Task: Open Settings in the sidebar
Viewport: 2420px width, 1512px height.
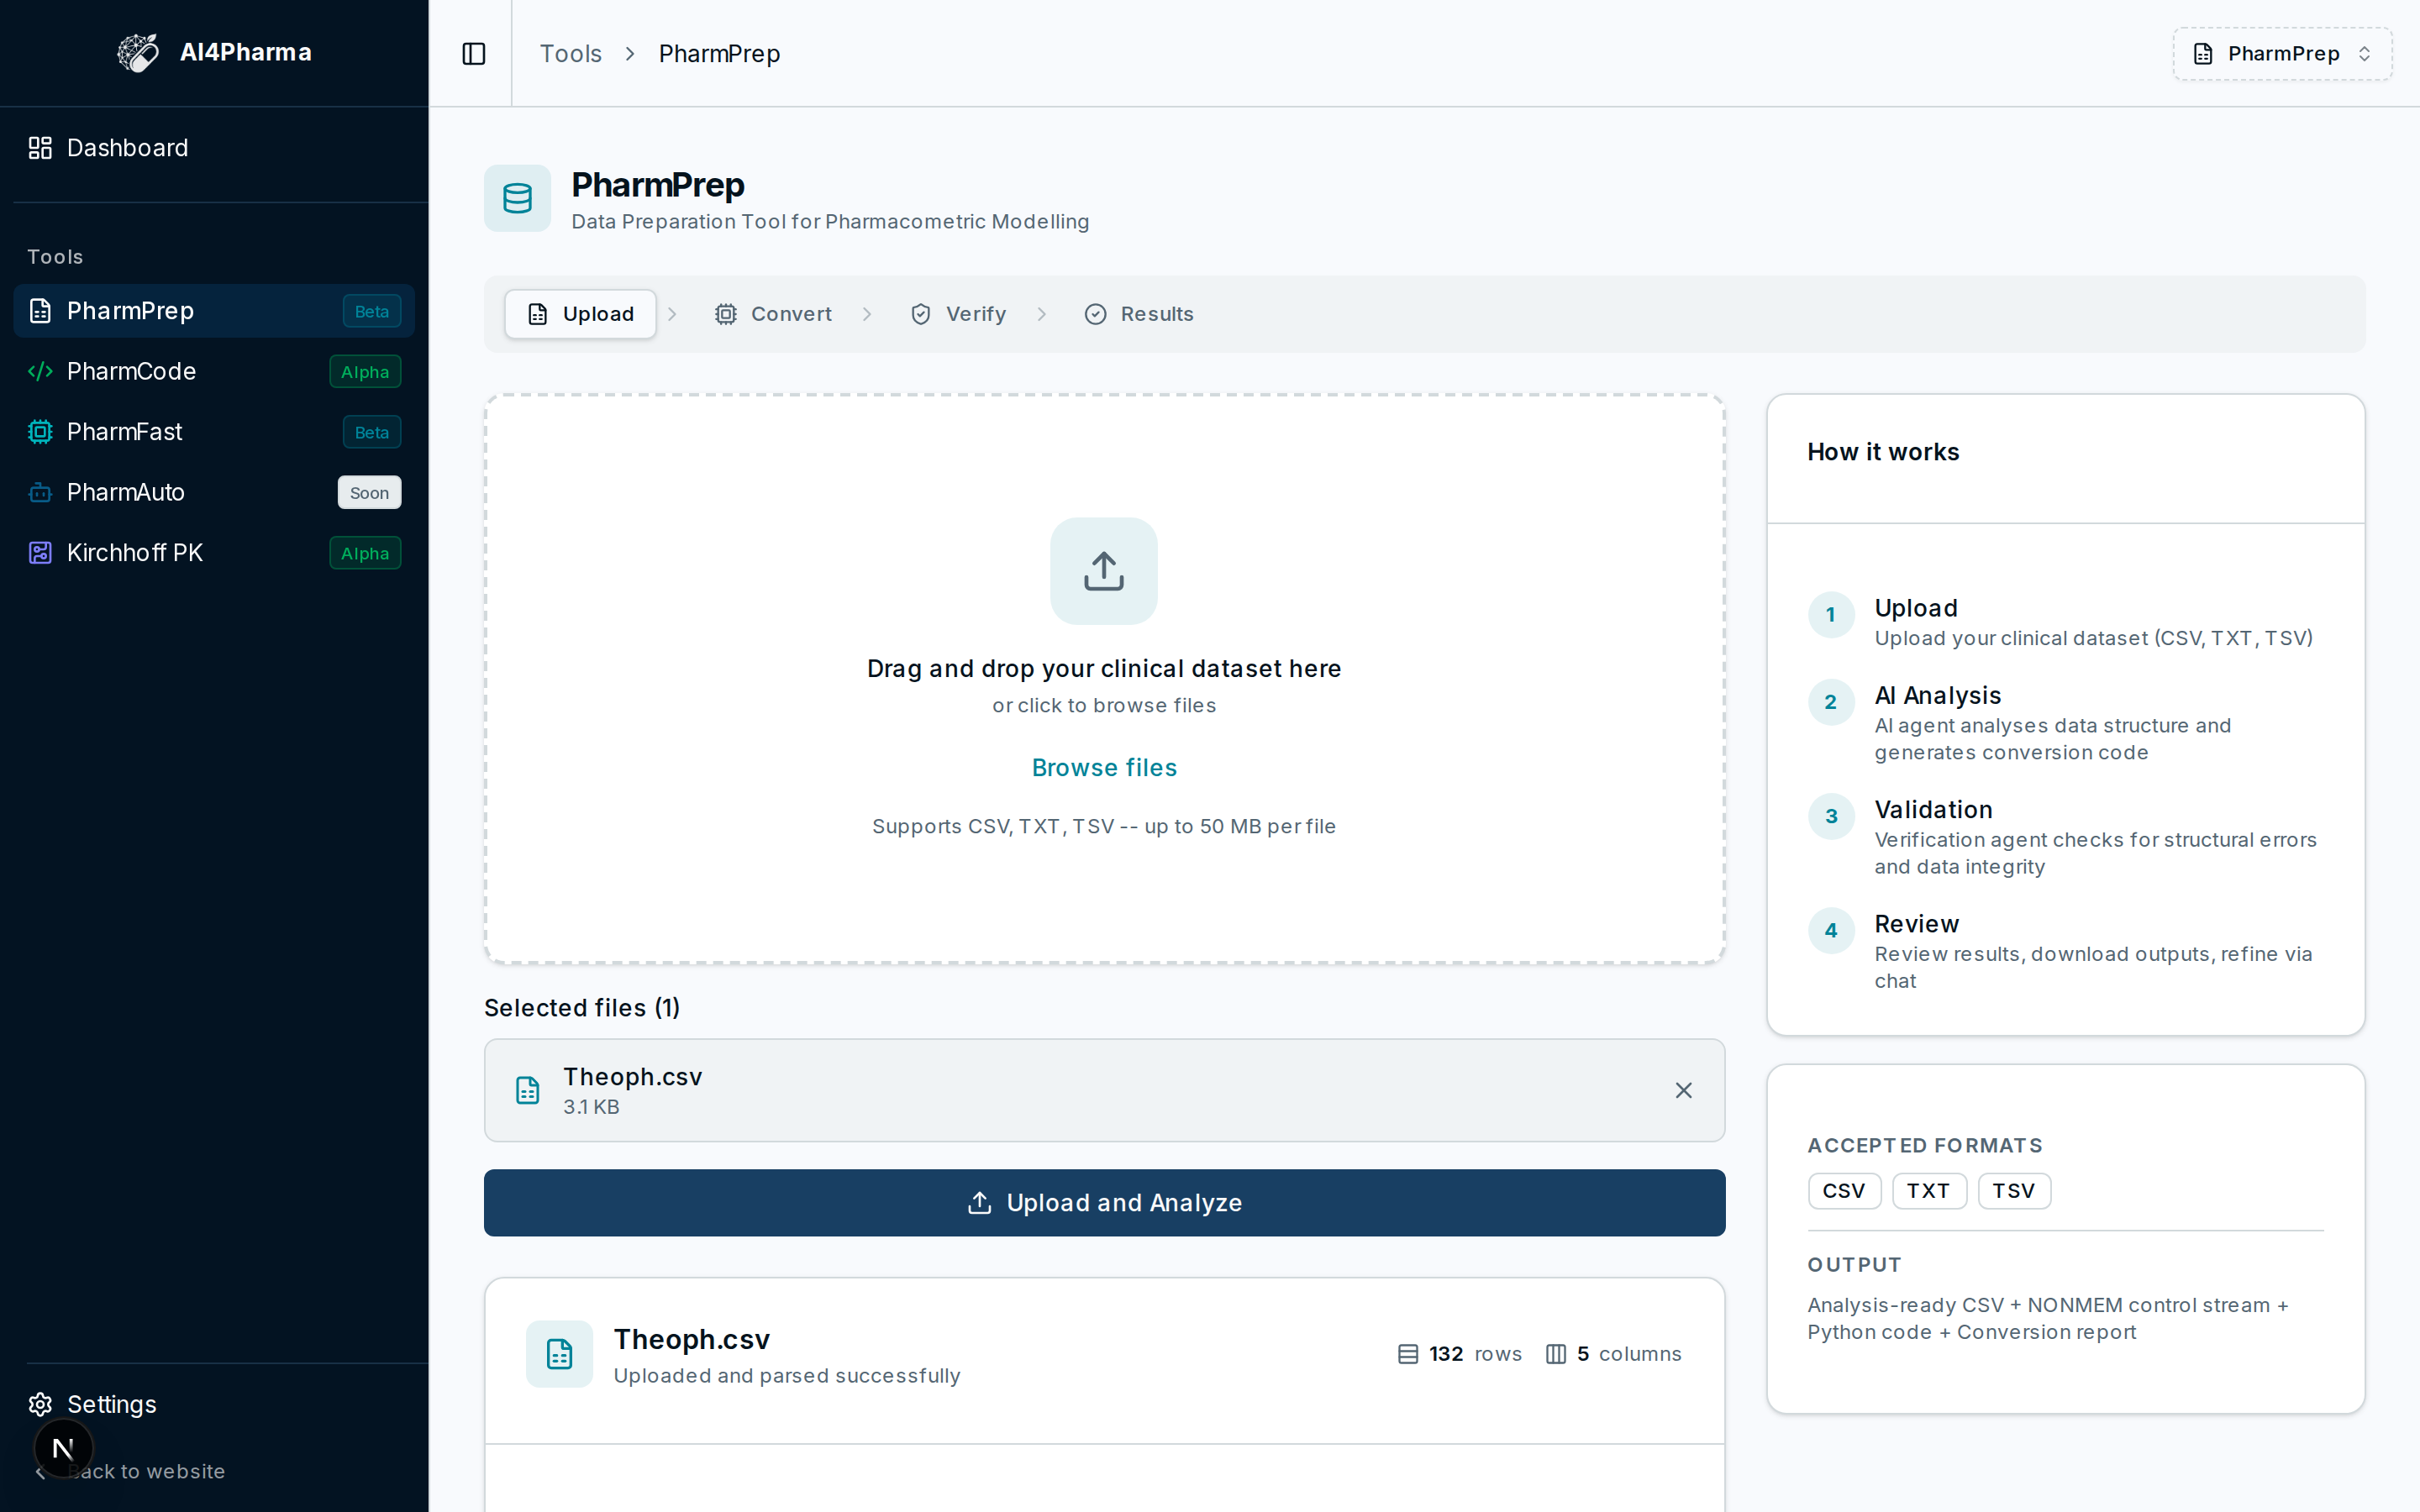Action: click(x=214, y=1404)
